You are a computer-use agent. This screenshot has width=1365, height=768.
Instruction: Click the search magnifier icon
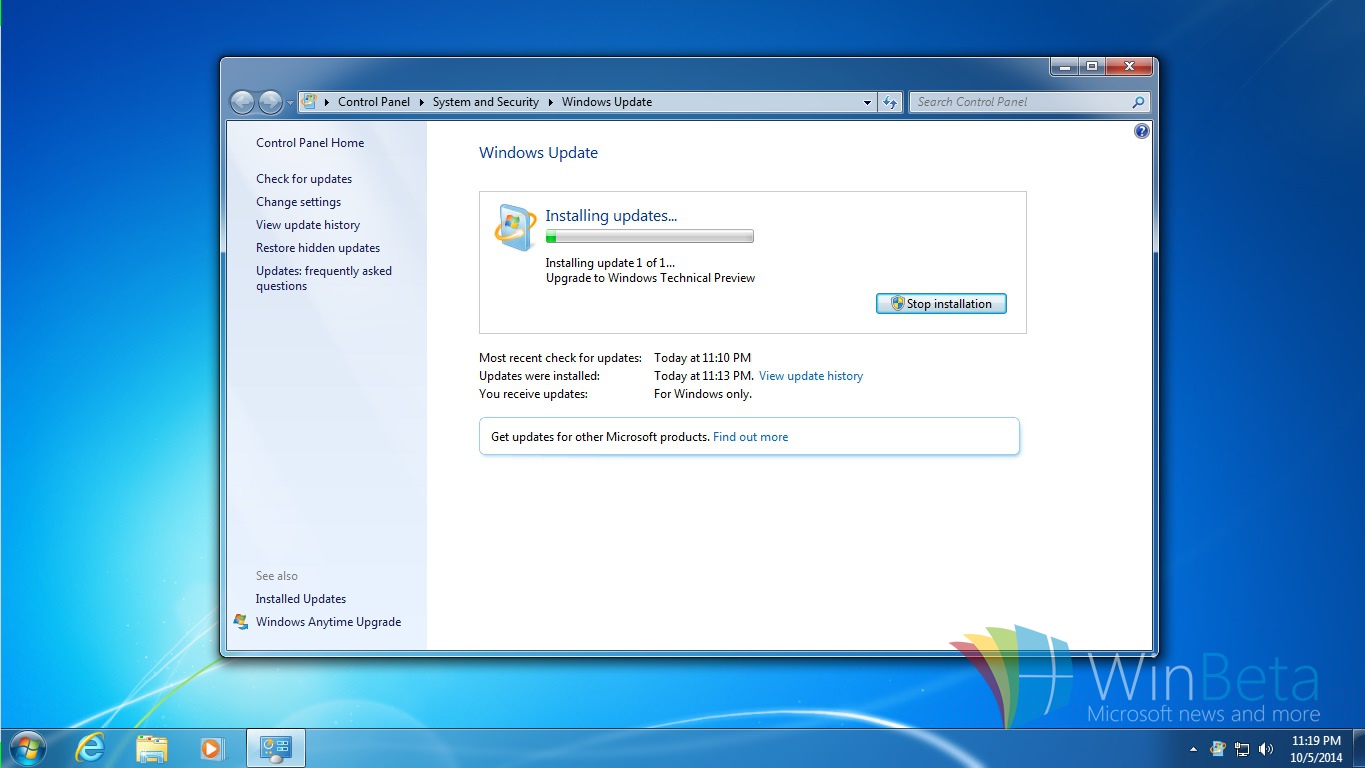pos(1138,102)
